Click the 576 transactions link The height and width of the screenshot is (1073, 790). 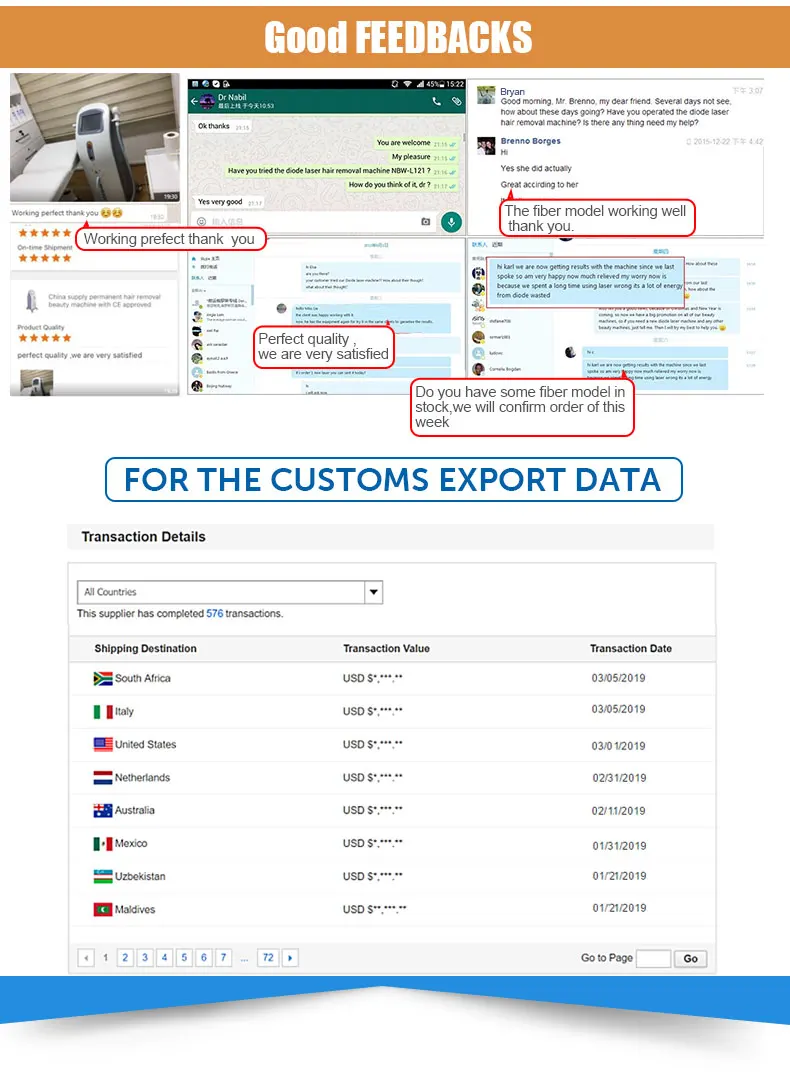pos(214,614)
